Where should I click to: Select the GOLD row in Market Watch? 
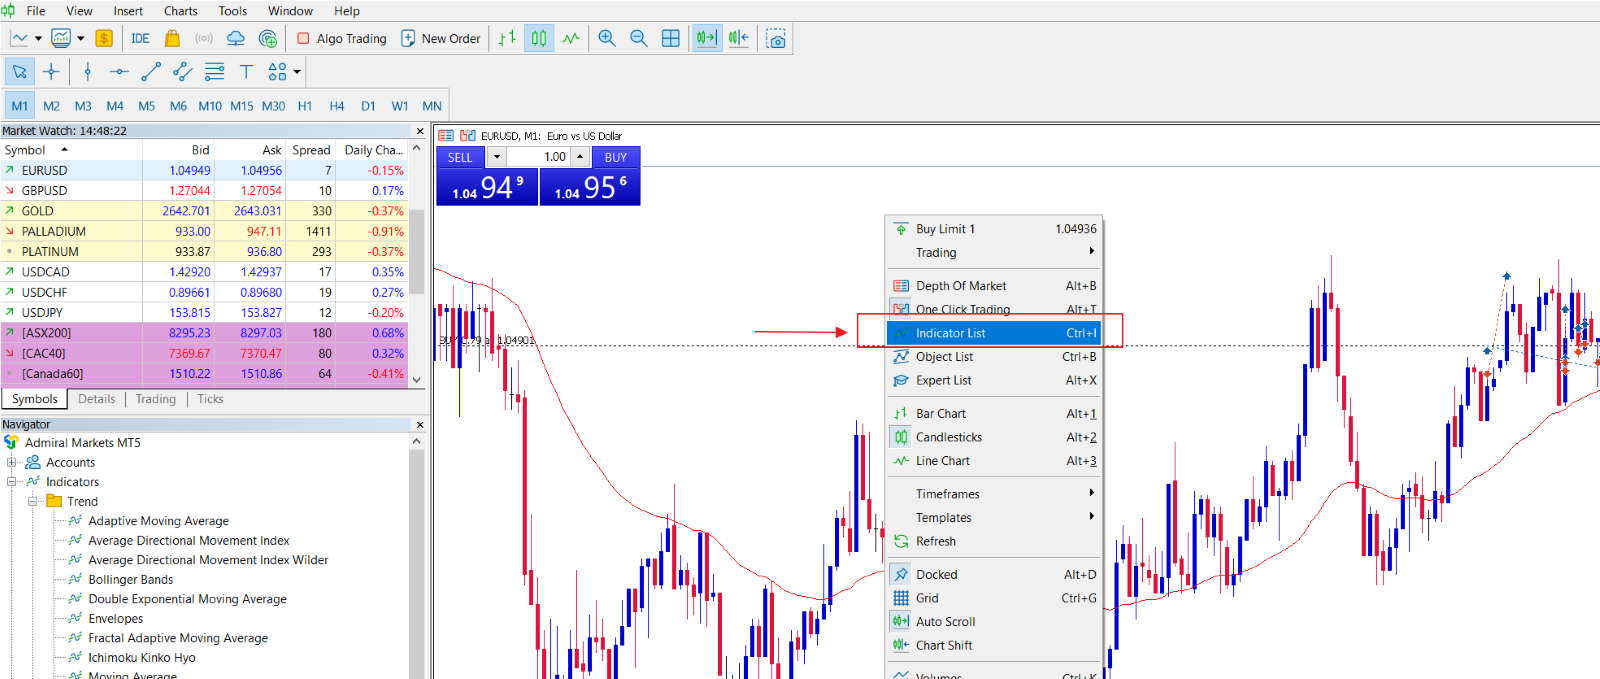204,211
